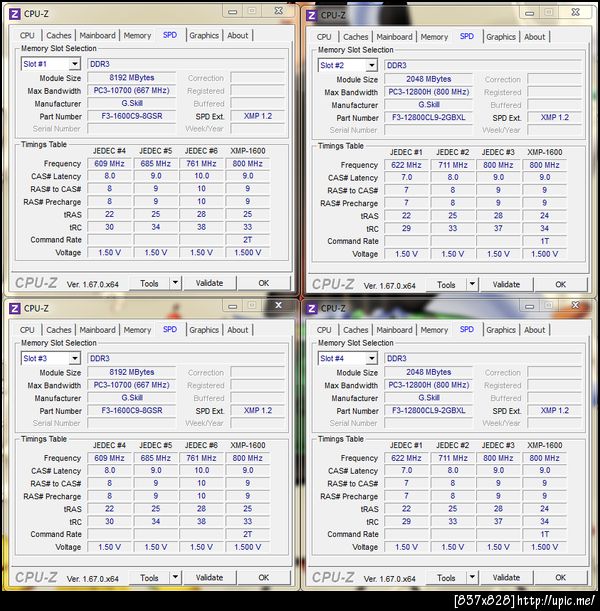
Task: Click 2048 MBytes module size in Slot #4
Action: 429,372
